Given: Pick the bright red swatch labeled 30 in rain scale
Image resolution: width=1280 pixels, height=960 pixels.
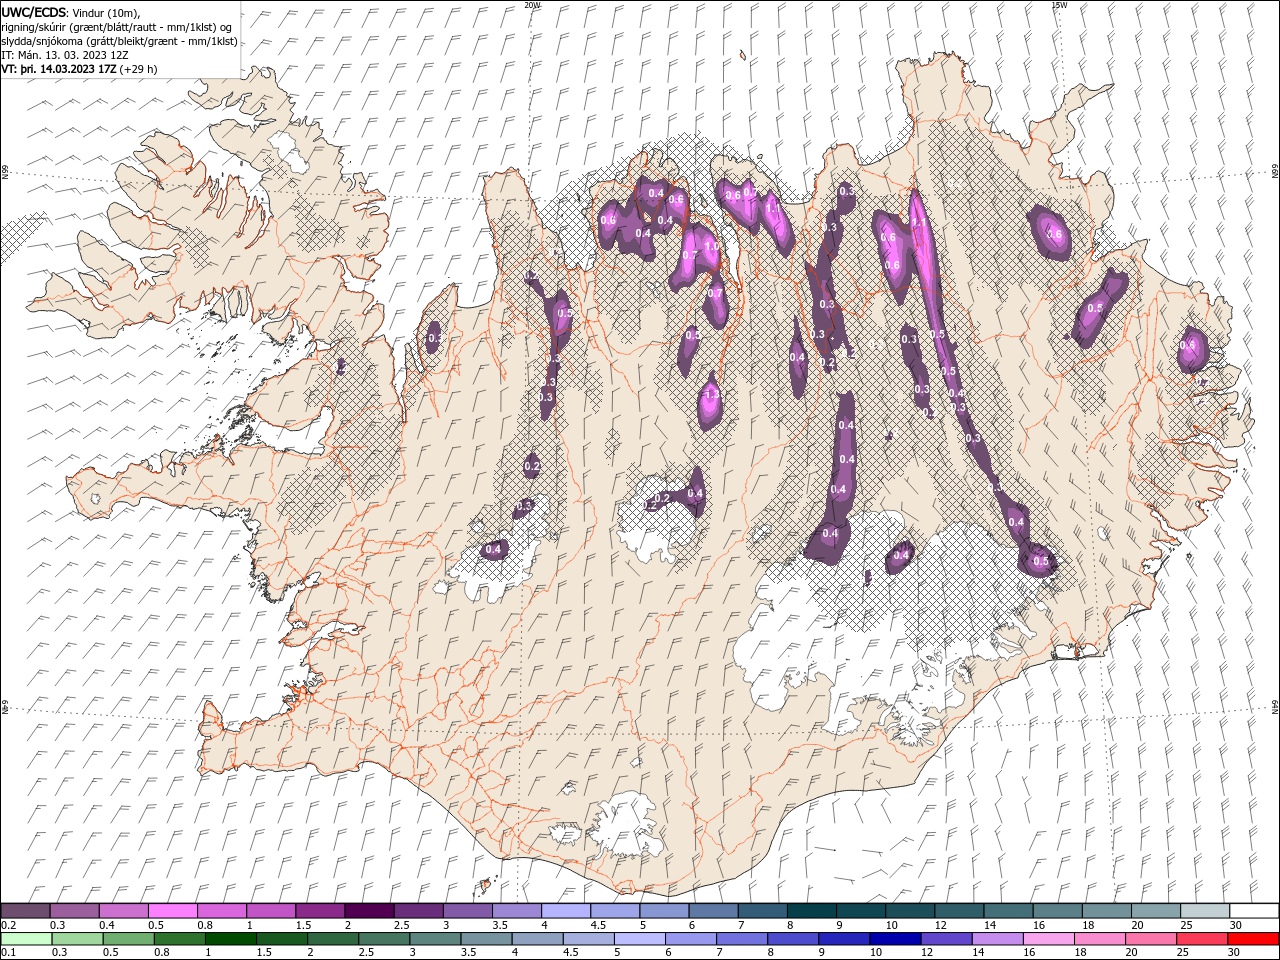Looking at the screenshot, I should coord(1253,939).
